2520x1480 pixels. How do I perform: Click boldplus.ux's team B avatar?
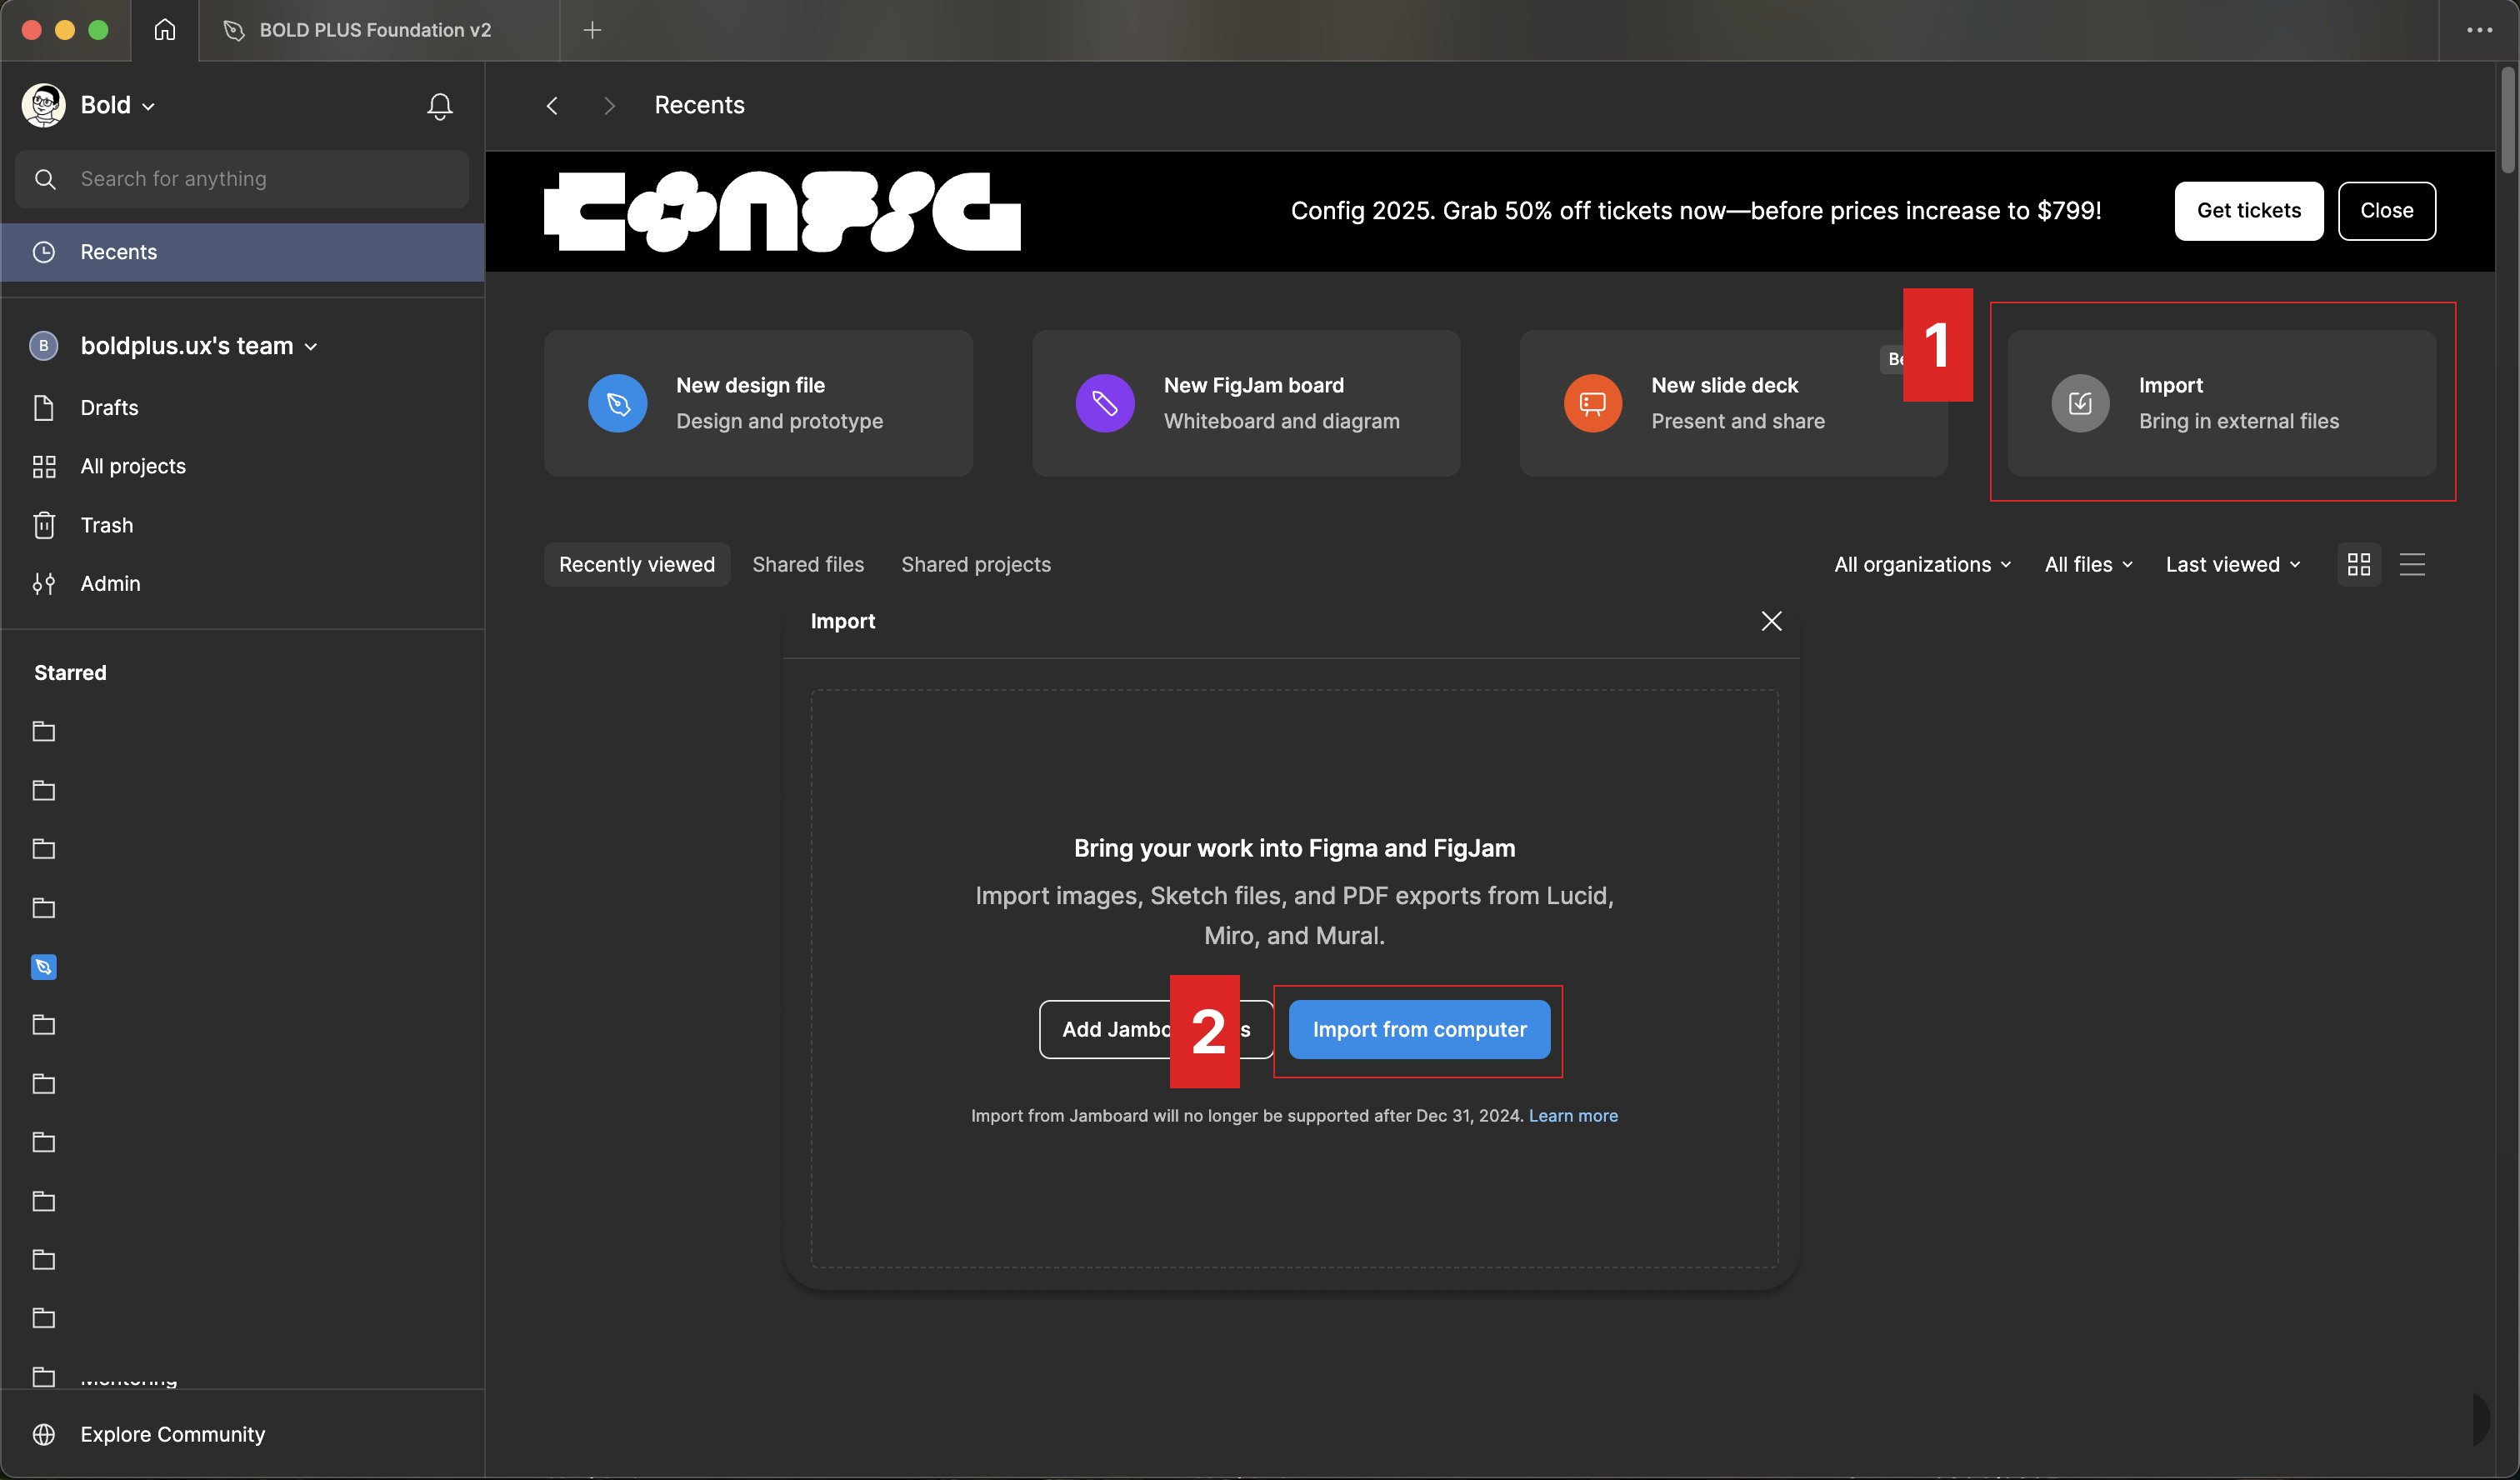(43, 346)
